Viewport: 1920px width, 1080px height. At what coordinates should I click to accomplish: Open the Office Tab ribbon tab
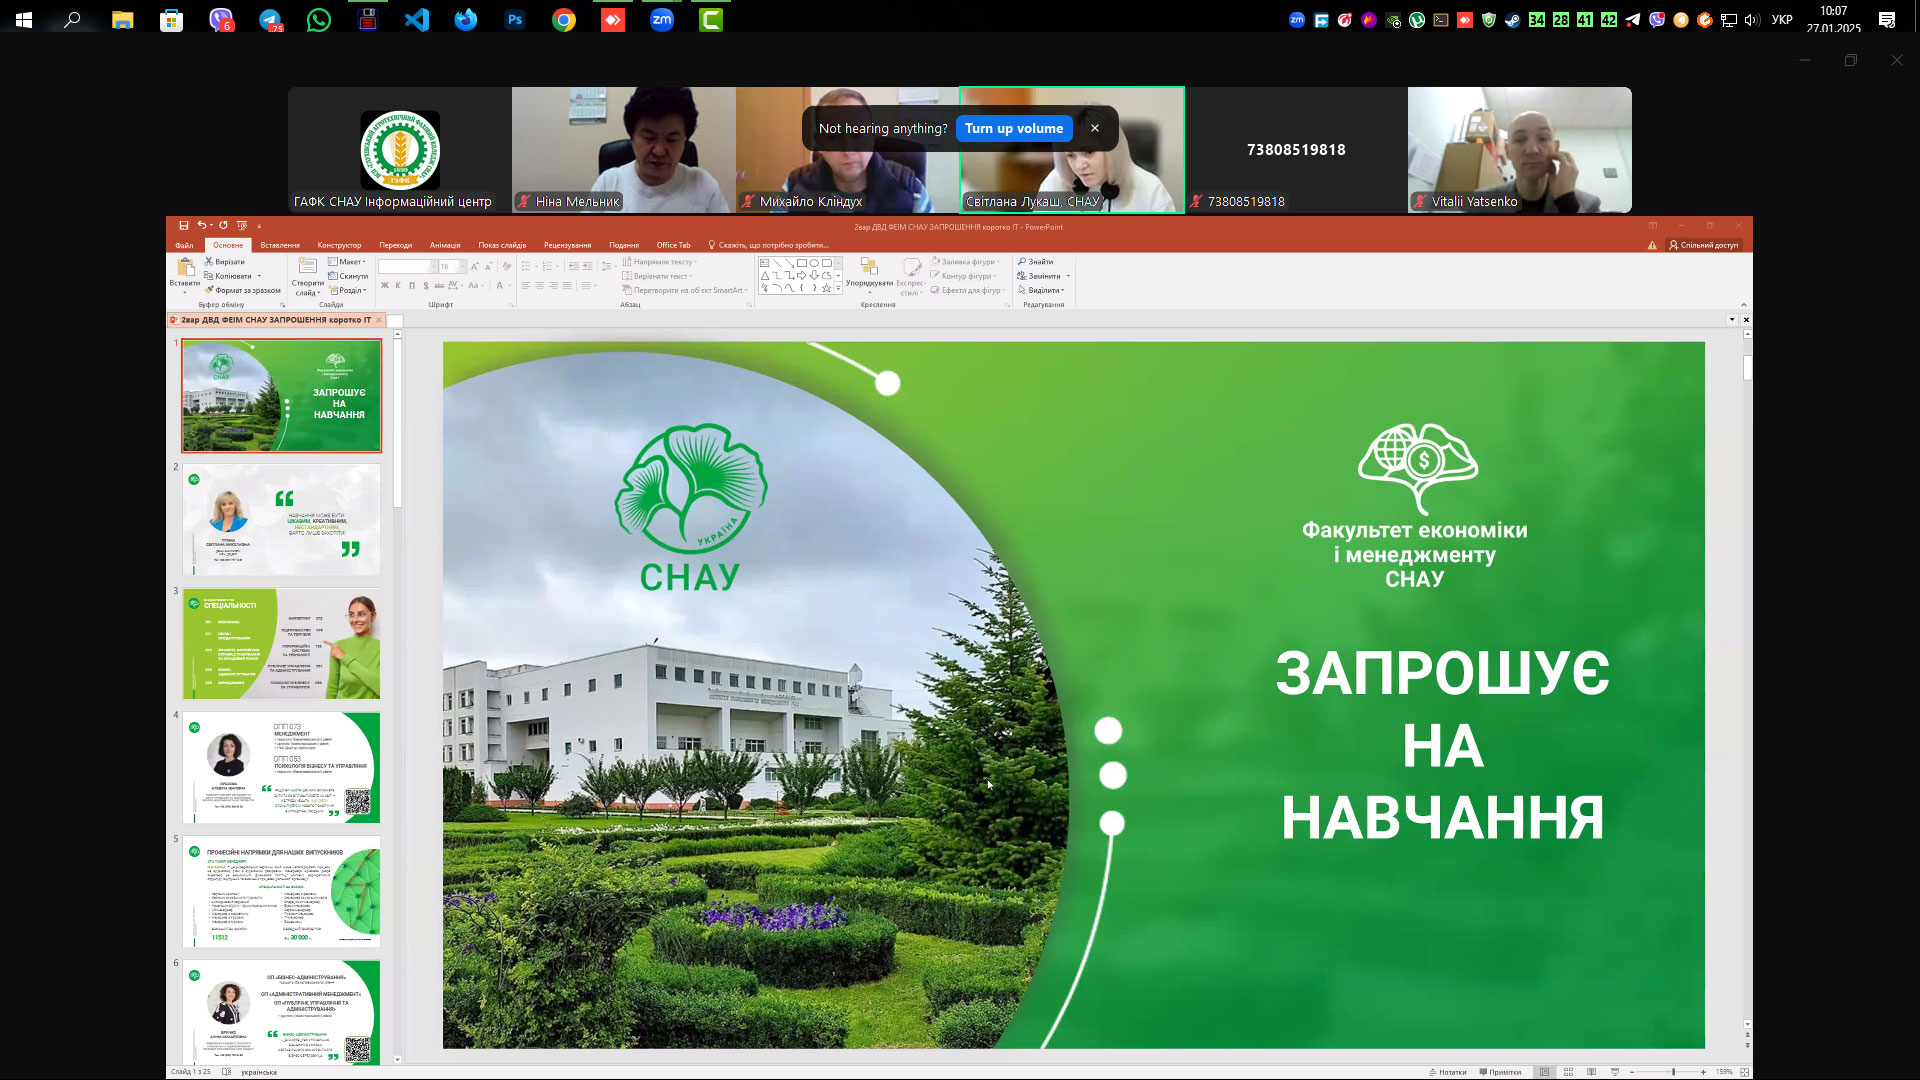(x=673, y=245)
